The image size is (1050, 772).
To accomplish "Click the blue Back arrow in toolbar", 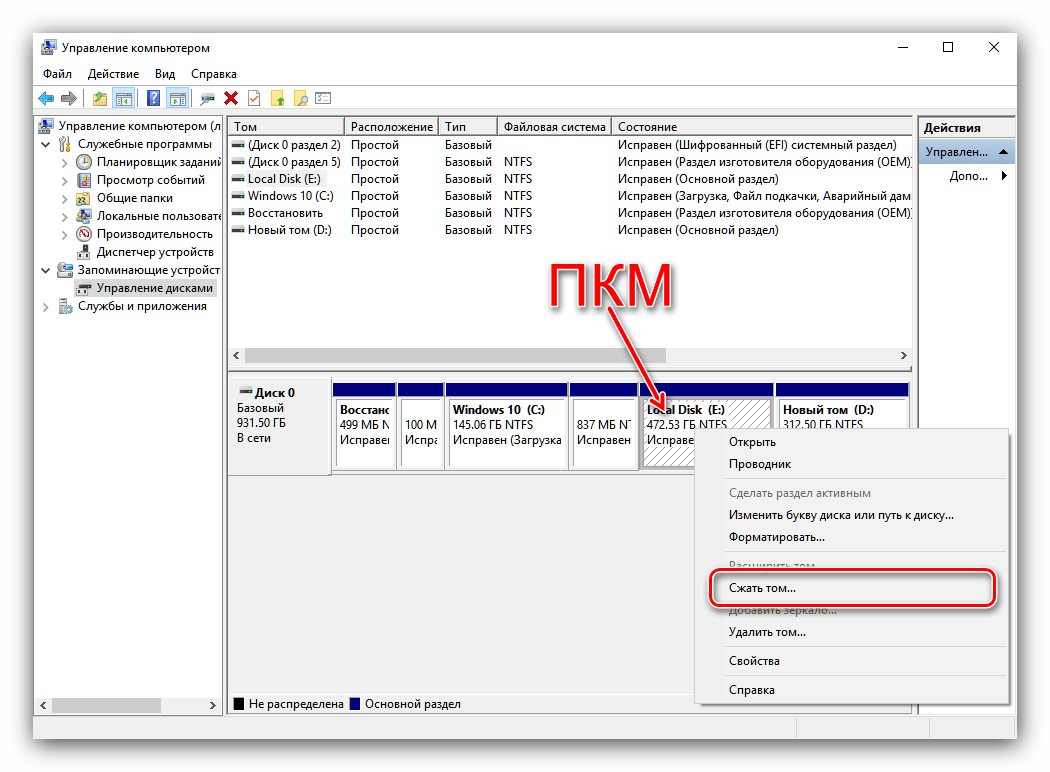I will pos(46,98).
